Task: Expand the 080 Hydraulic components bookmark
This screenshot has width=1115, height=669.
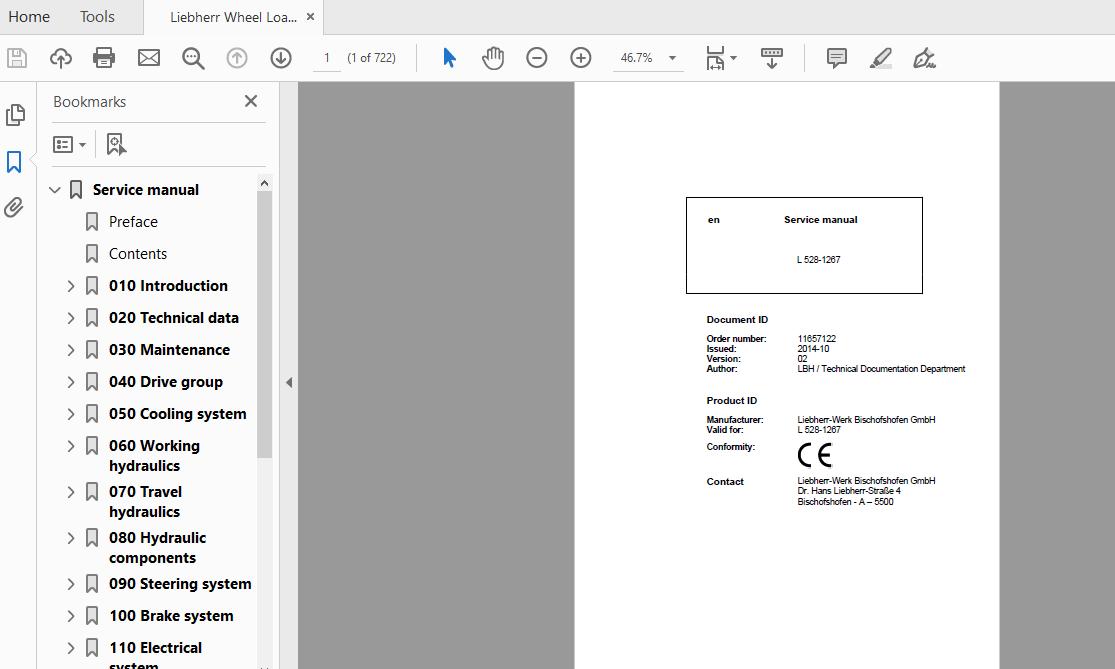Action: pyautogui.click(x=70, y=538)
